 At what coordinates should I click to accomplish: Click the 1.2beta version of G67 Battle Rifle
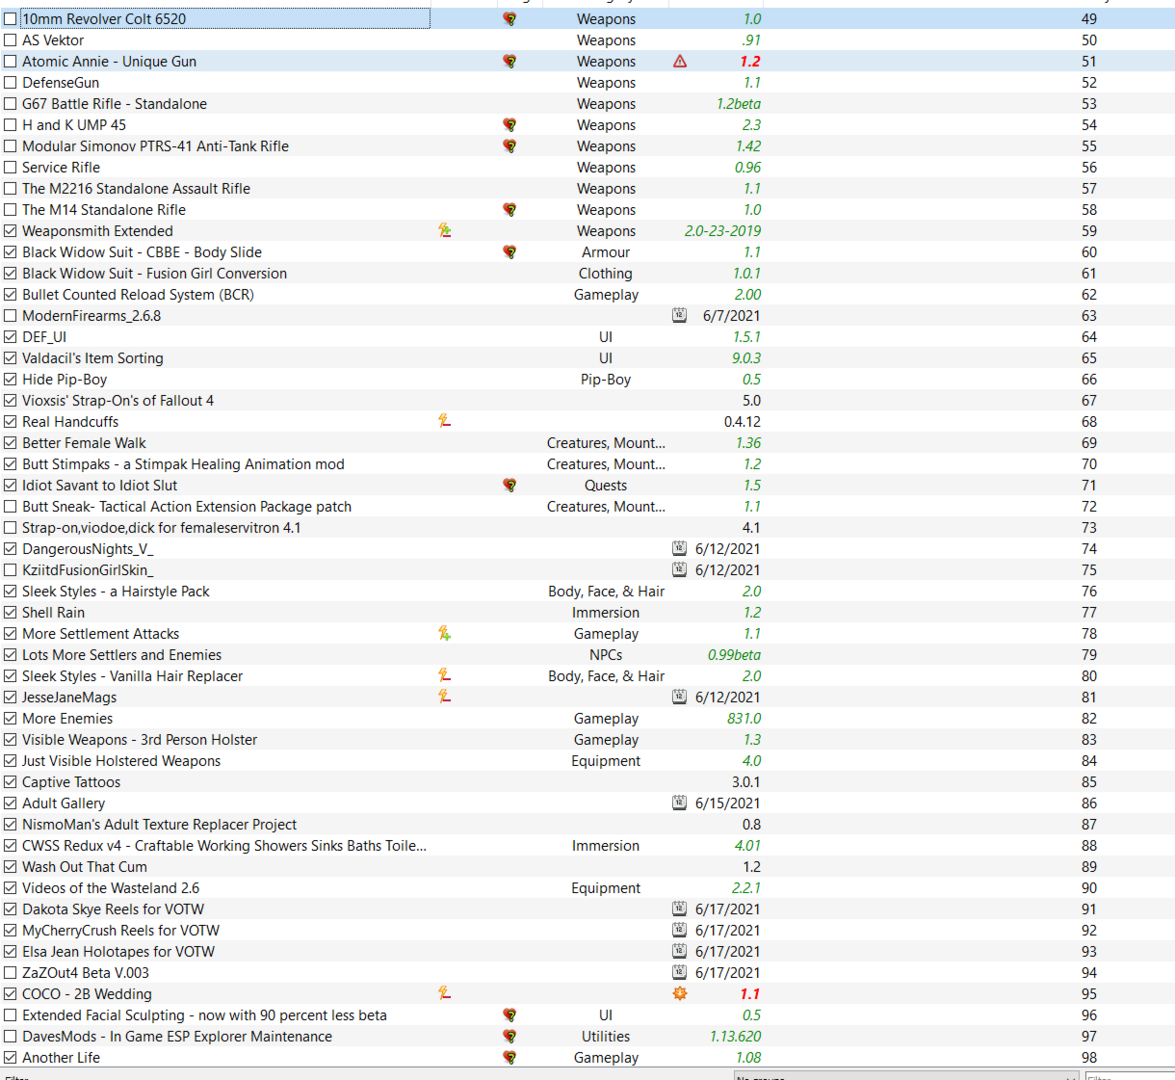point(738,104)
